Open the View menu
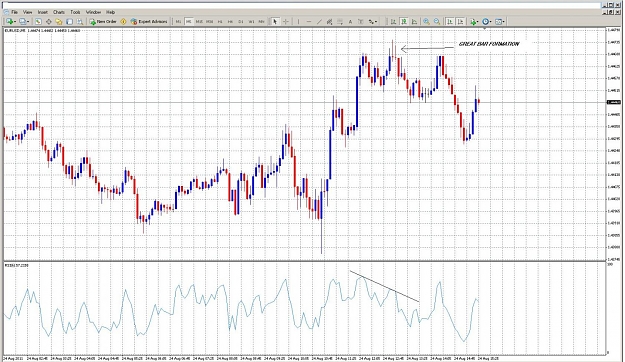625x362 pixels. [28, 12]
